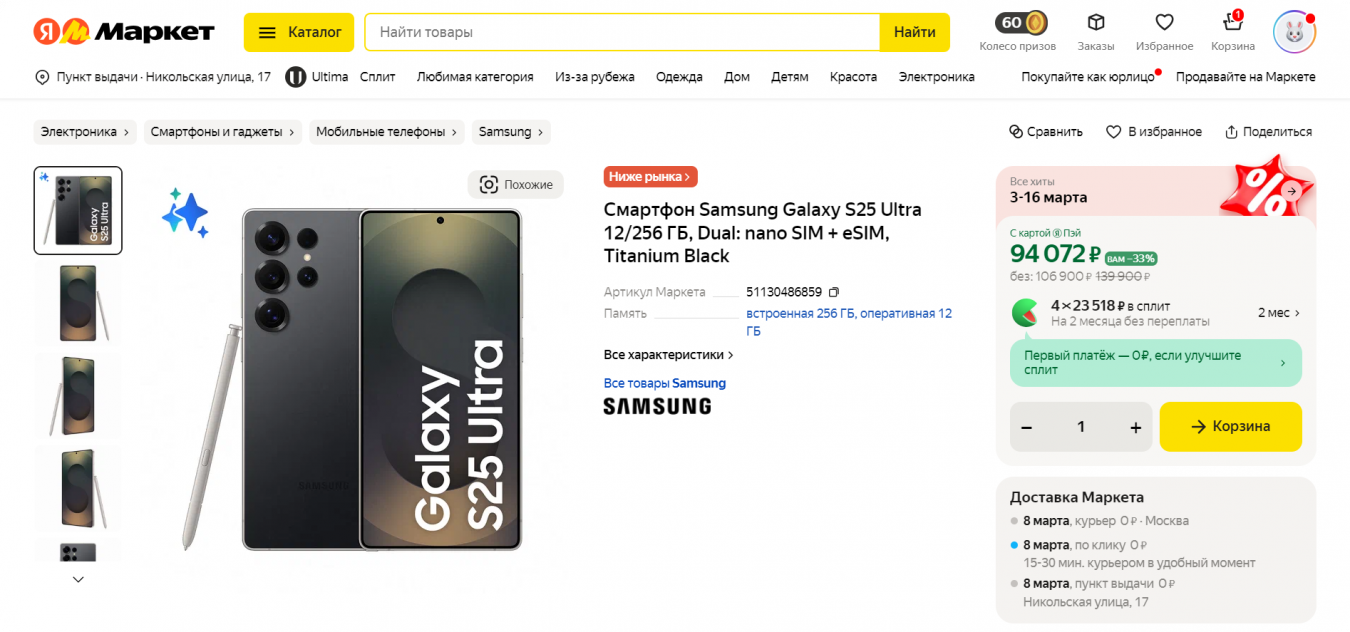Click the Поделиться share icon
Screen dimensions: 1350x632
coord(1231,132)
